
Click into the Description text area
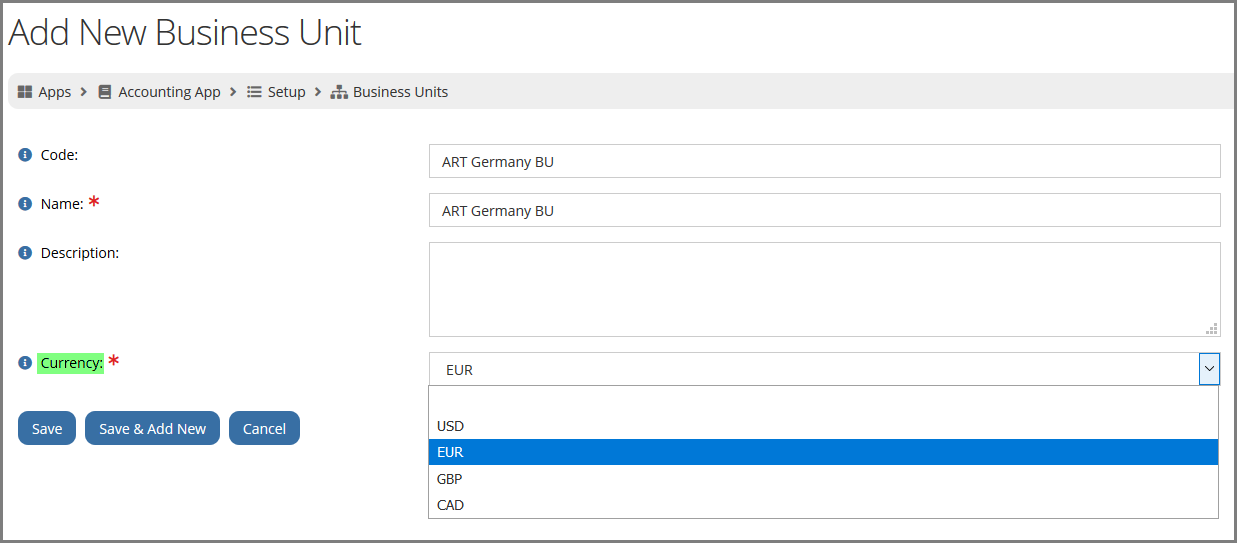tap(824, 289)
